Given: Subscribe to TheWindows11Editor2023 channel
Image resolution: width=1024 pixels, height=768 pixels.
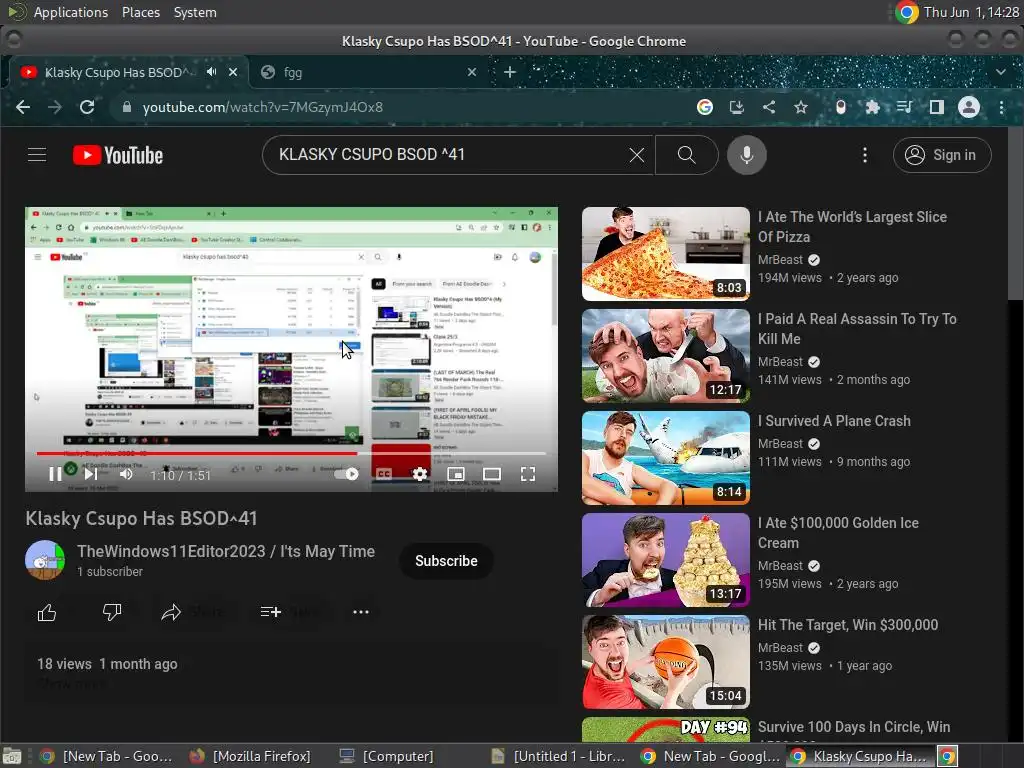Looking at the screenshot, I should pyautogui.click(x=446, y=561).
